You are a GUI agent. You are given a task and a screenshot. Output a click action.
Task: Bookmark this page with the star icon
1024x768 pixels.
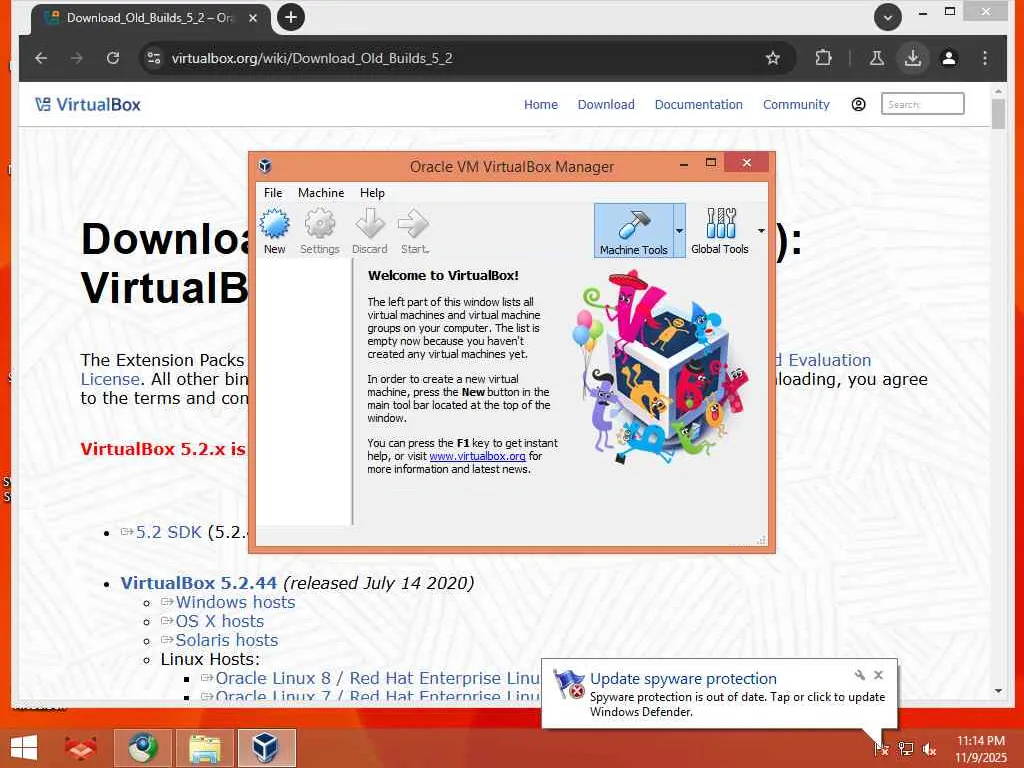773,58
